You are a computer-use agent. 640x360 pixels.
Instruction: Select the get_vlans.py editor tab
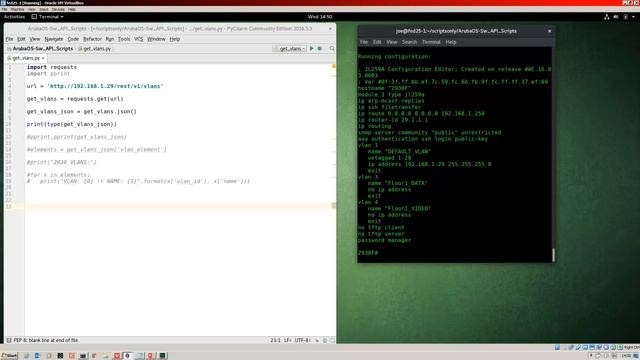[26, 58]
